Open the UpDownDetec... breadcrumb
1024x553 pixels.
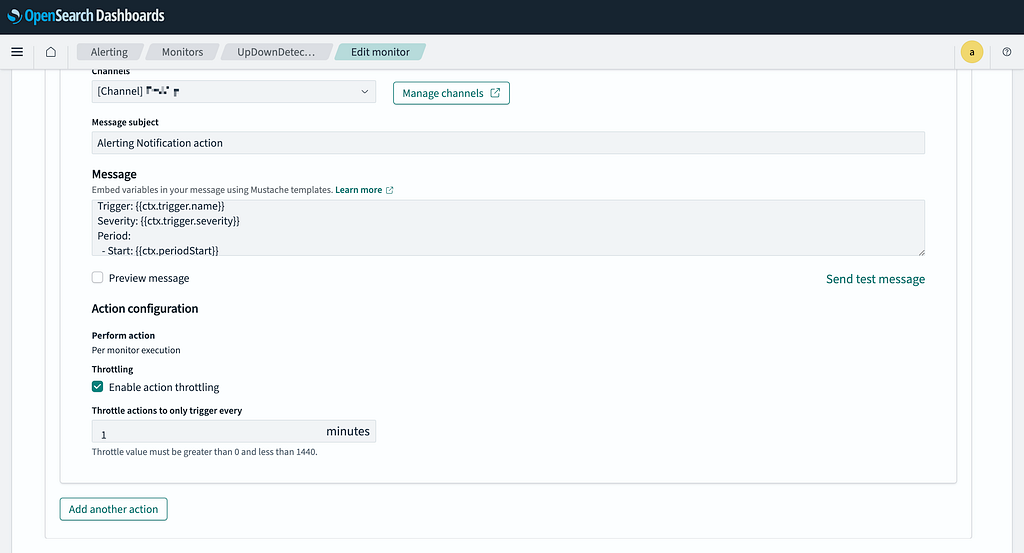(x=276, y=52)
